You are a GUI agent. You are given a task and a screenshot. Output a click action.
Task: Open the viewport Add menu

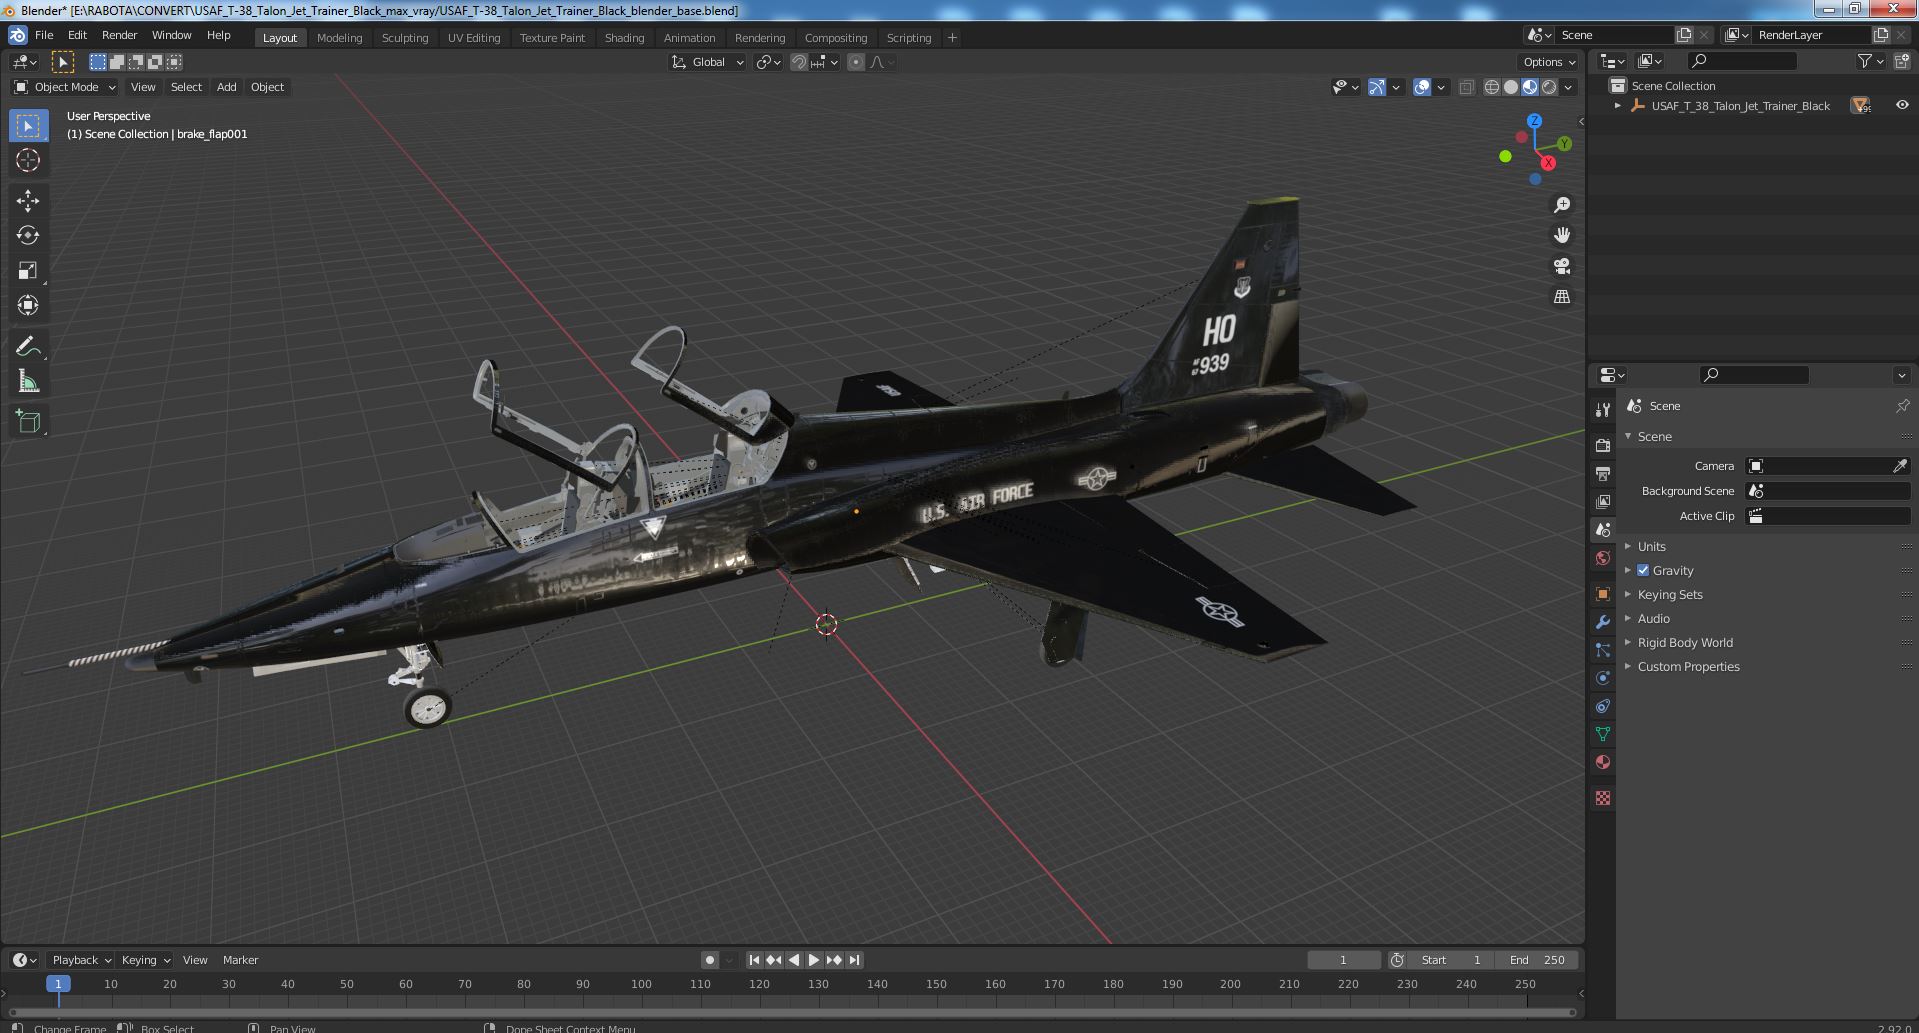point(226,87)
